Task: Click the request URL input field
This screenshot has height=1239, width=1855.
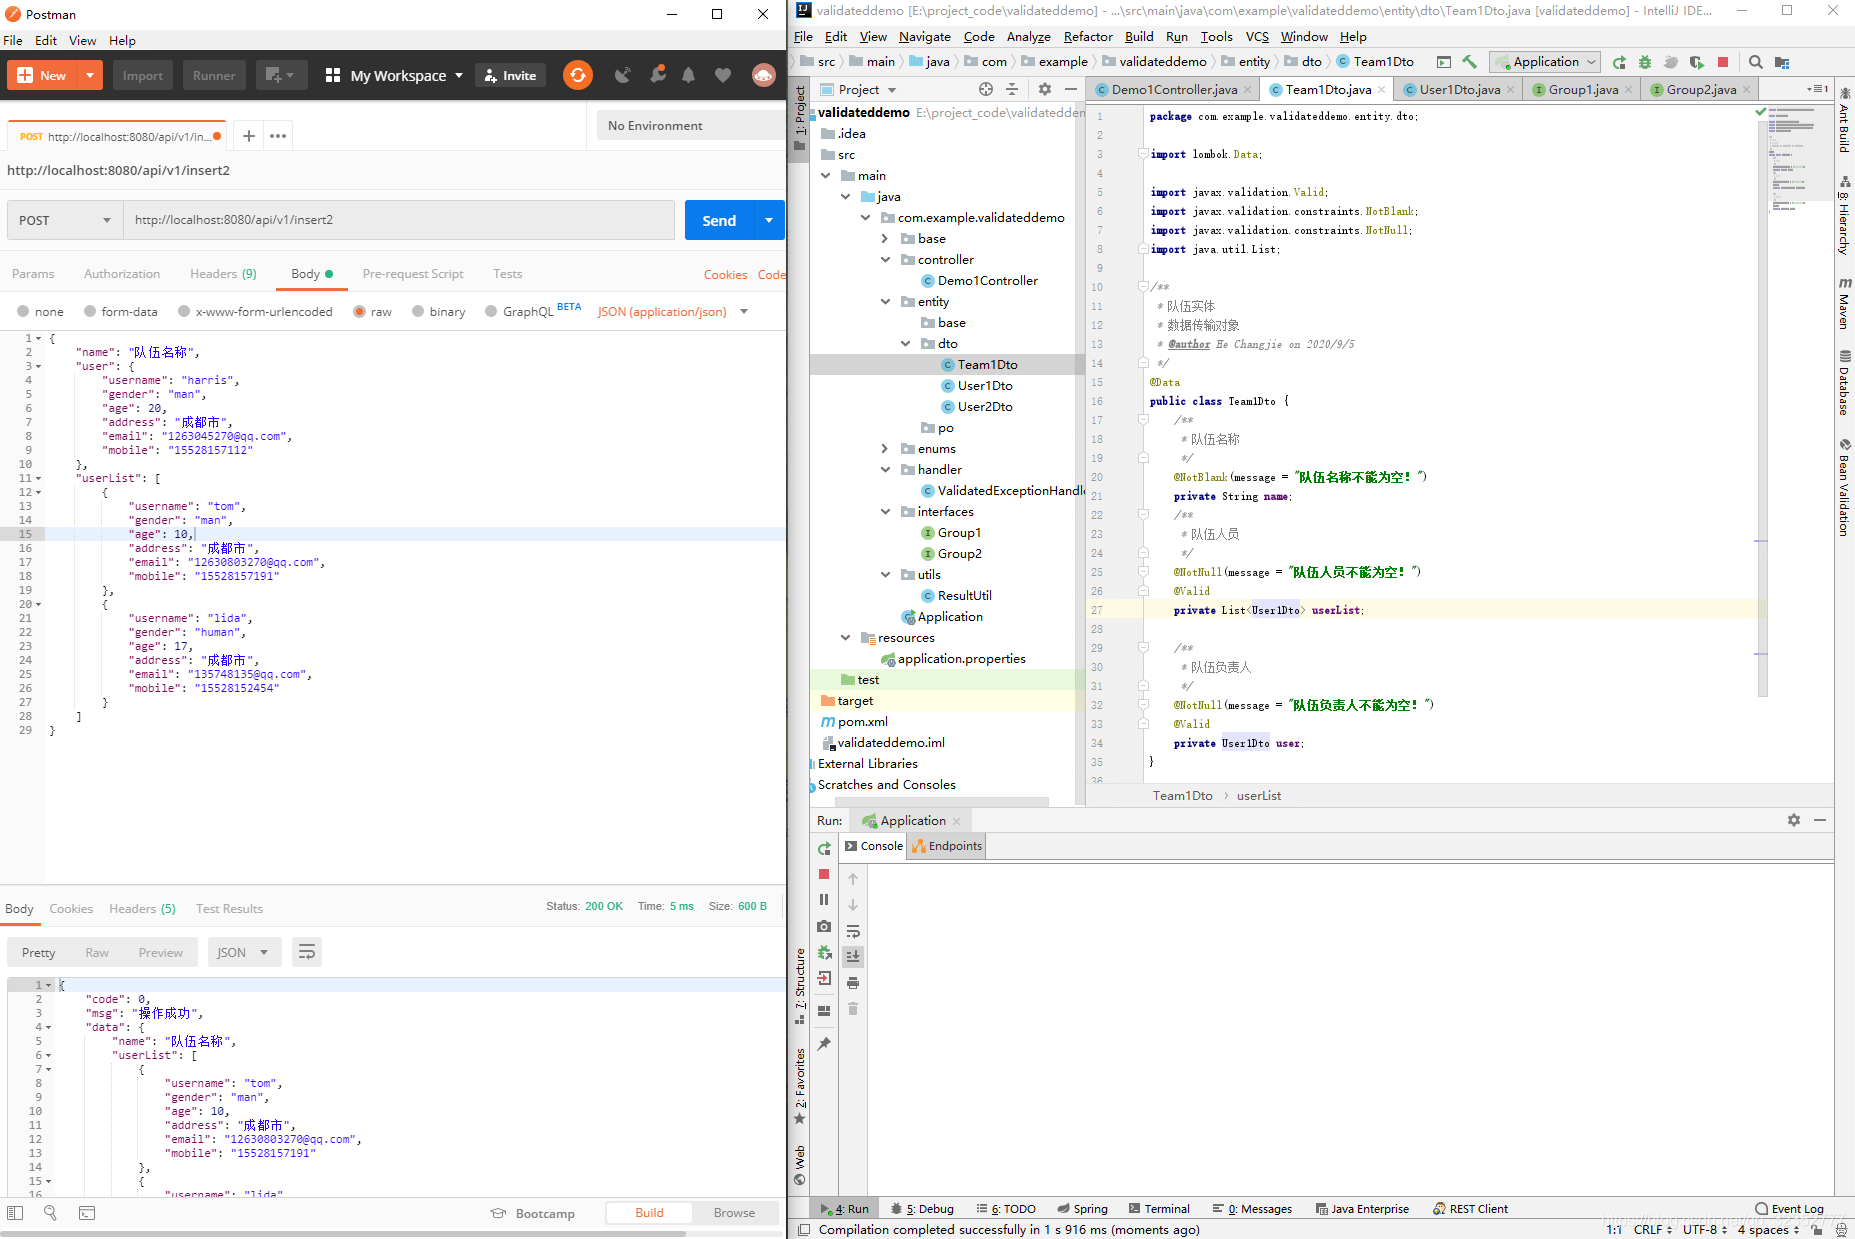Action: [398, 220]
